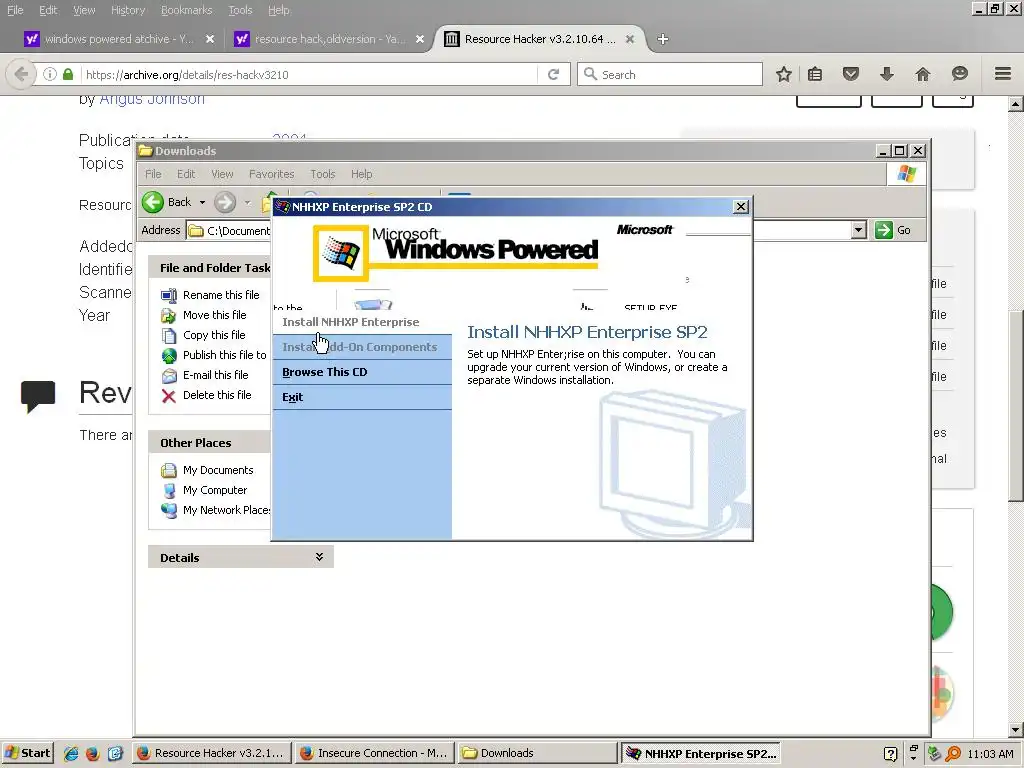Image resolution: width=1024 pixels, height=768 pixels.
Task: Click Exit in NHHXP setup dialog
Action: 293,397
